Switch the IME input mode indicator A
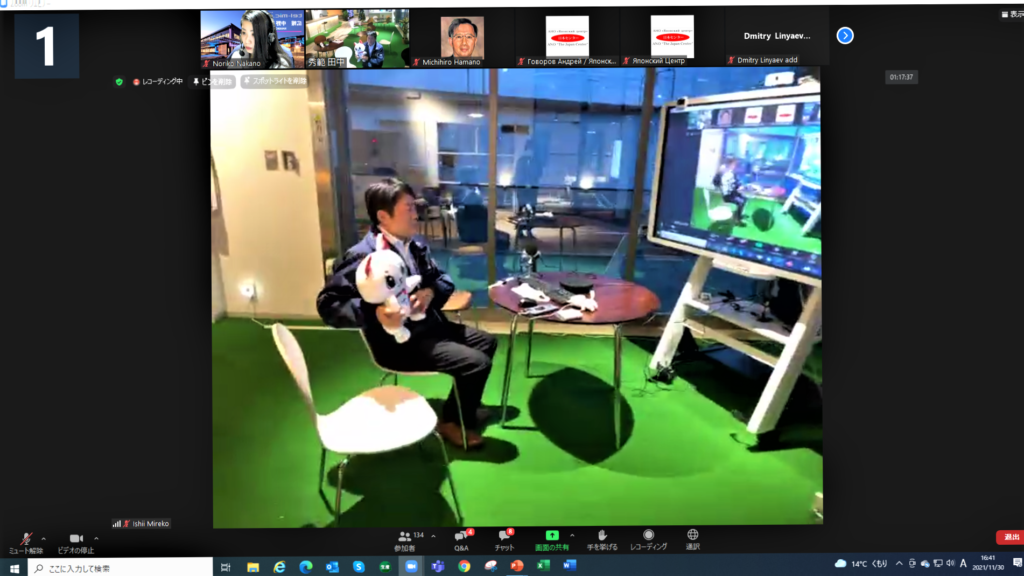The image size is (1024, 576). (963, 564)
